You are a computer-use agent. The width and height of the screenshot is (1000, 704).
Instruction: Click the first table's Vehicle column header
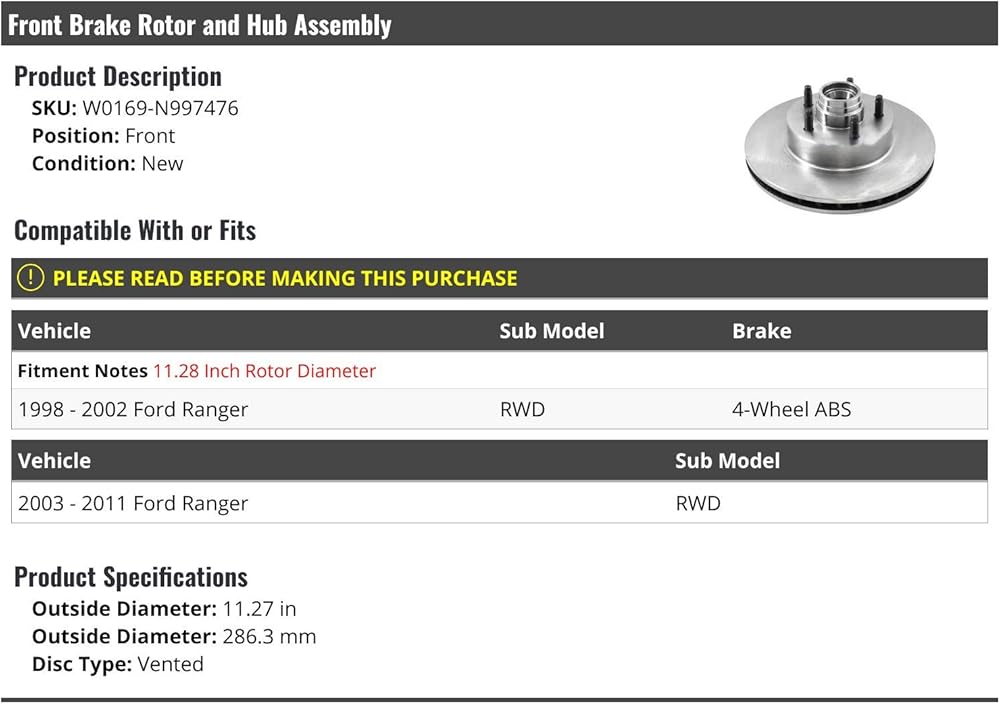54,331
